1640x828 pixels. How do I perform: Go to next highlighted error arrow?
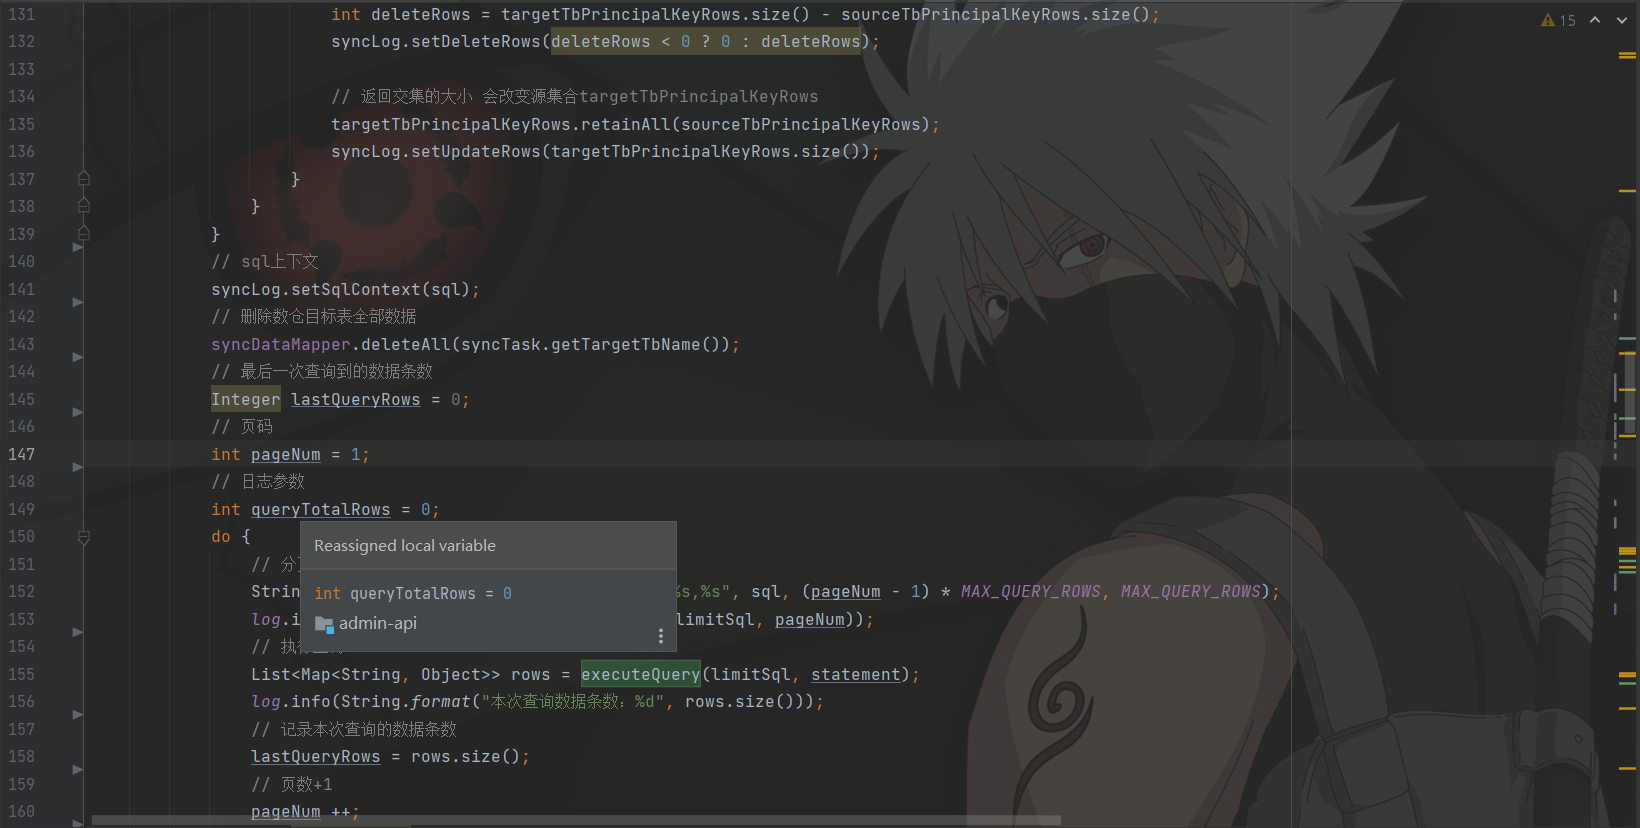(1621, 20)
